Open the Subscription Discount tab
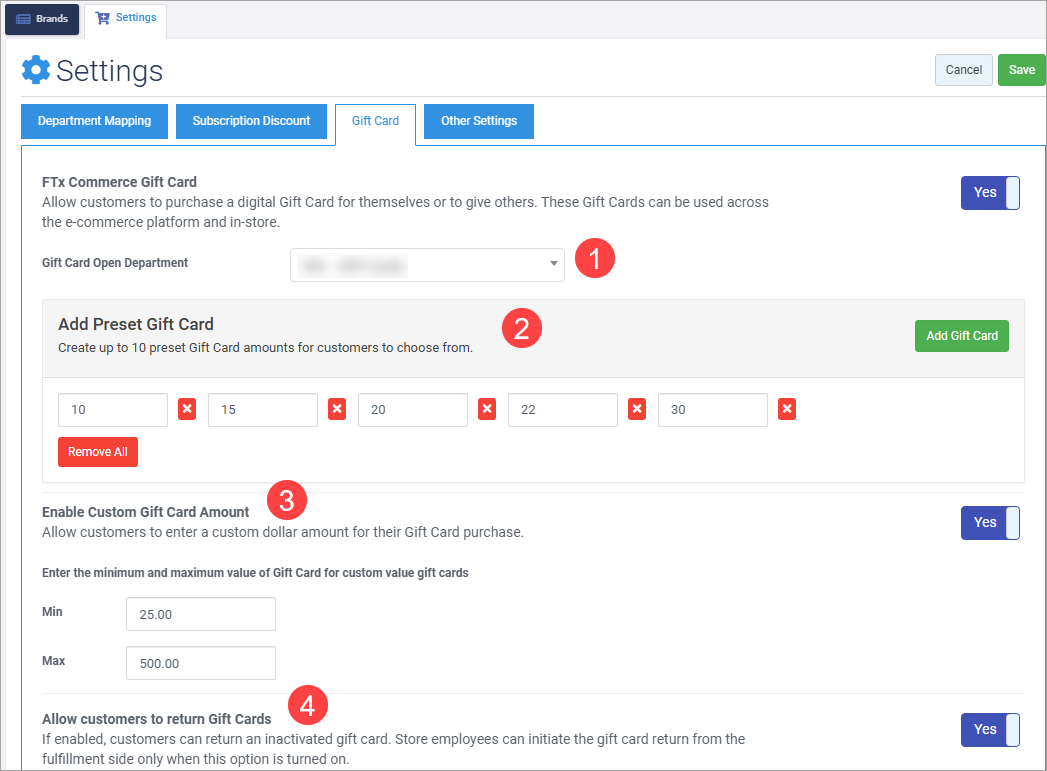Image resolution: width=1047 pixels, height=771 pixels. click(251, 121)
